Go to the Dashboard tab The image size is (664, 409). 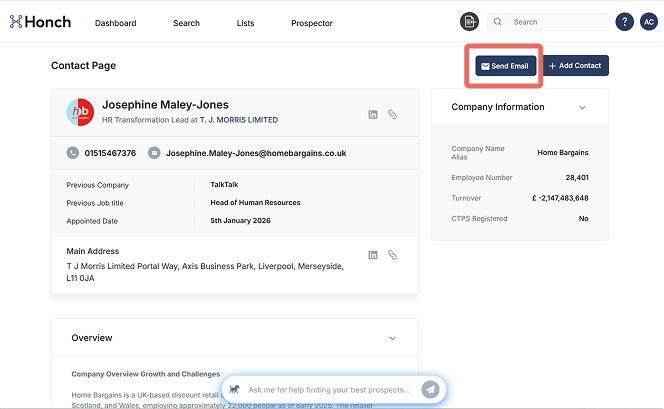[115, 23]
